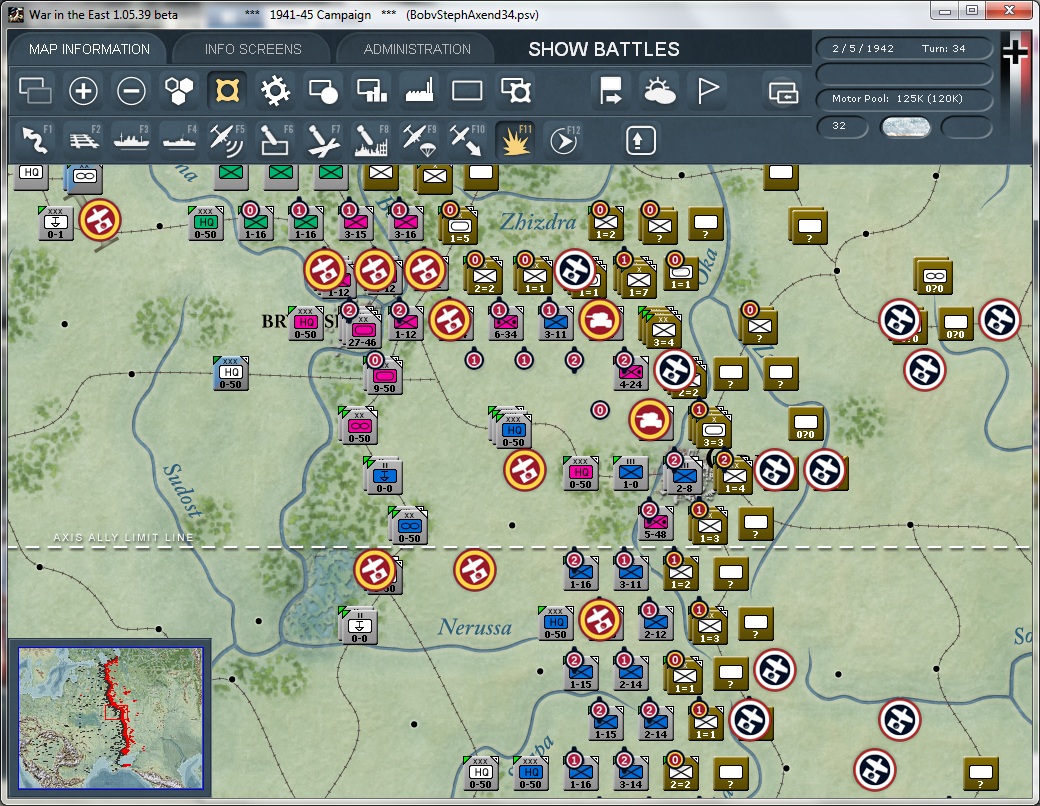
Task: Select the Soviet 3=4 infantry stack
Action: tap(662, 330)
